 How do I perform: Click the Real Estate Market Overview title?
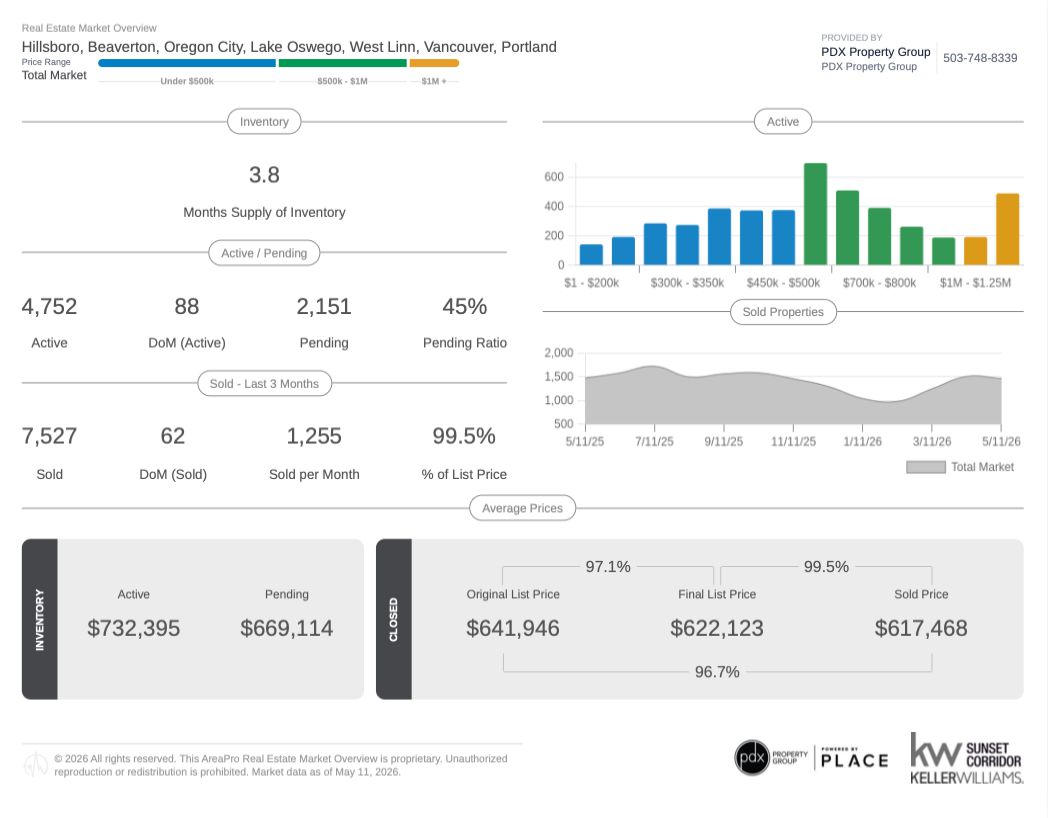[x=89, y=28]
